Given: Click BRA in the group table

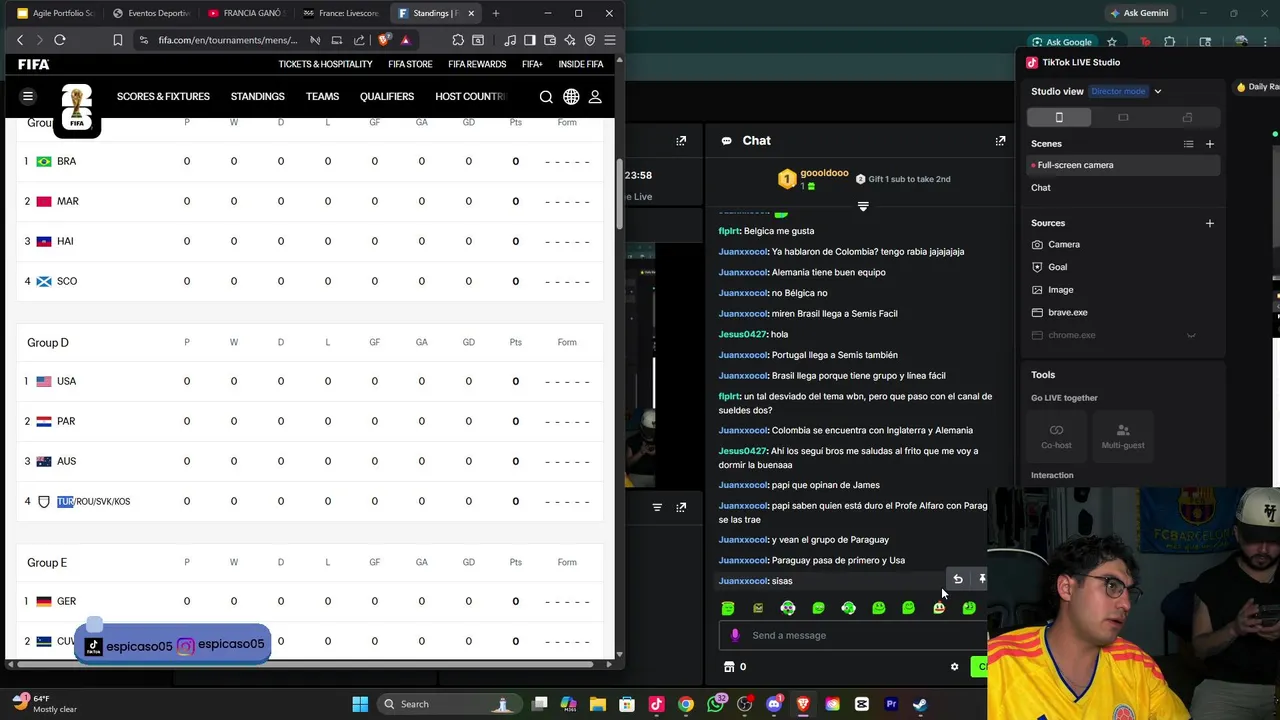Looking at the screenshot, I should 66,161.
